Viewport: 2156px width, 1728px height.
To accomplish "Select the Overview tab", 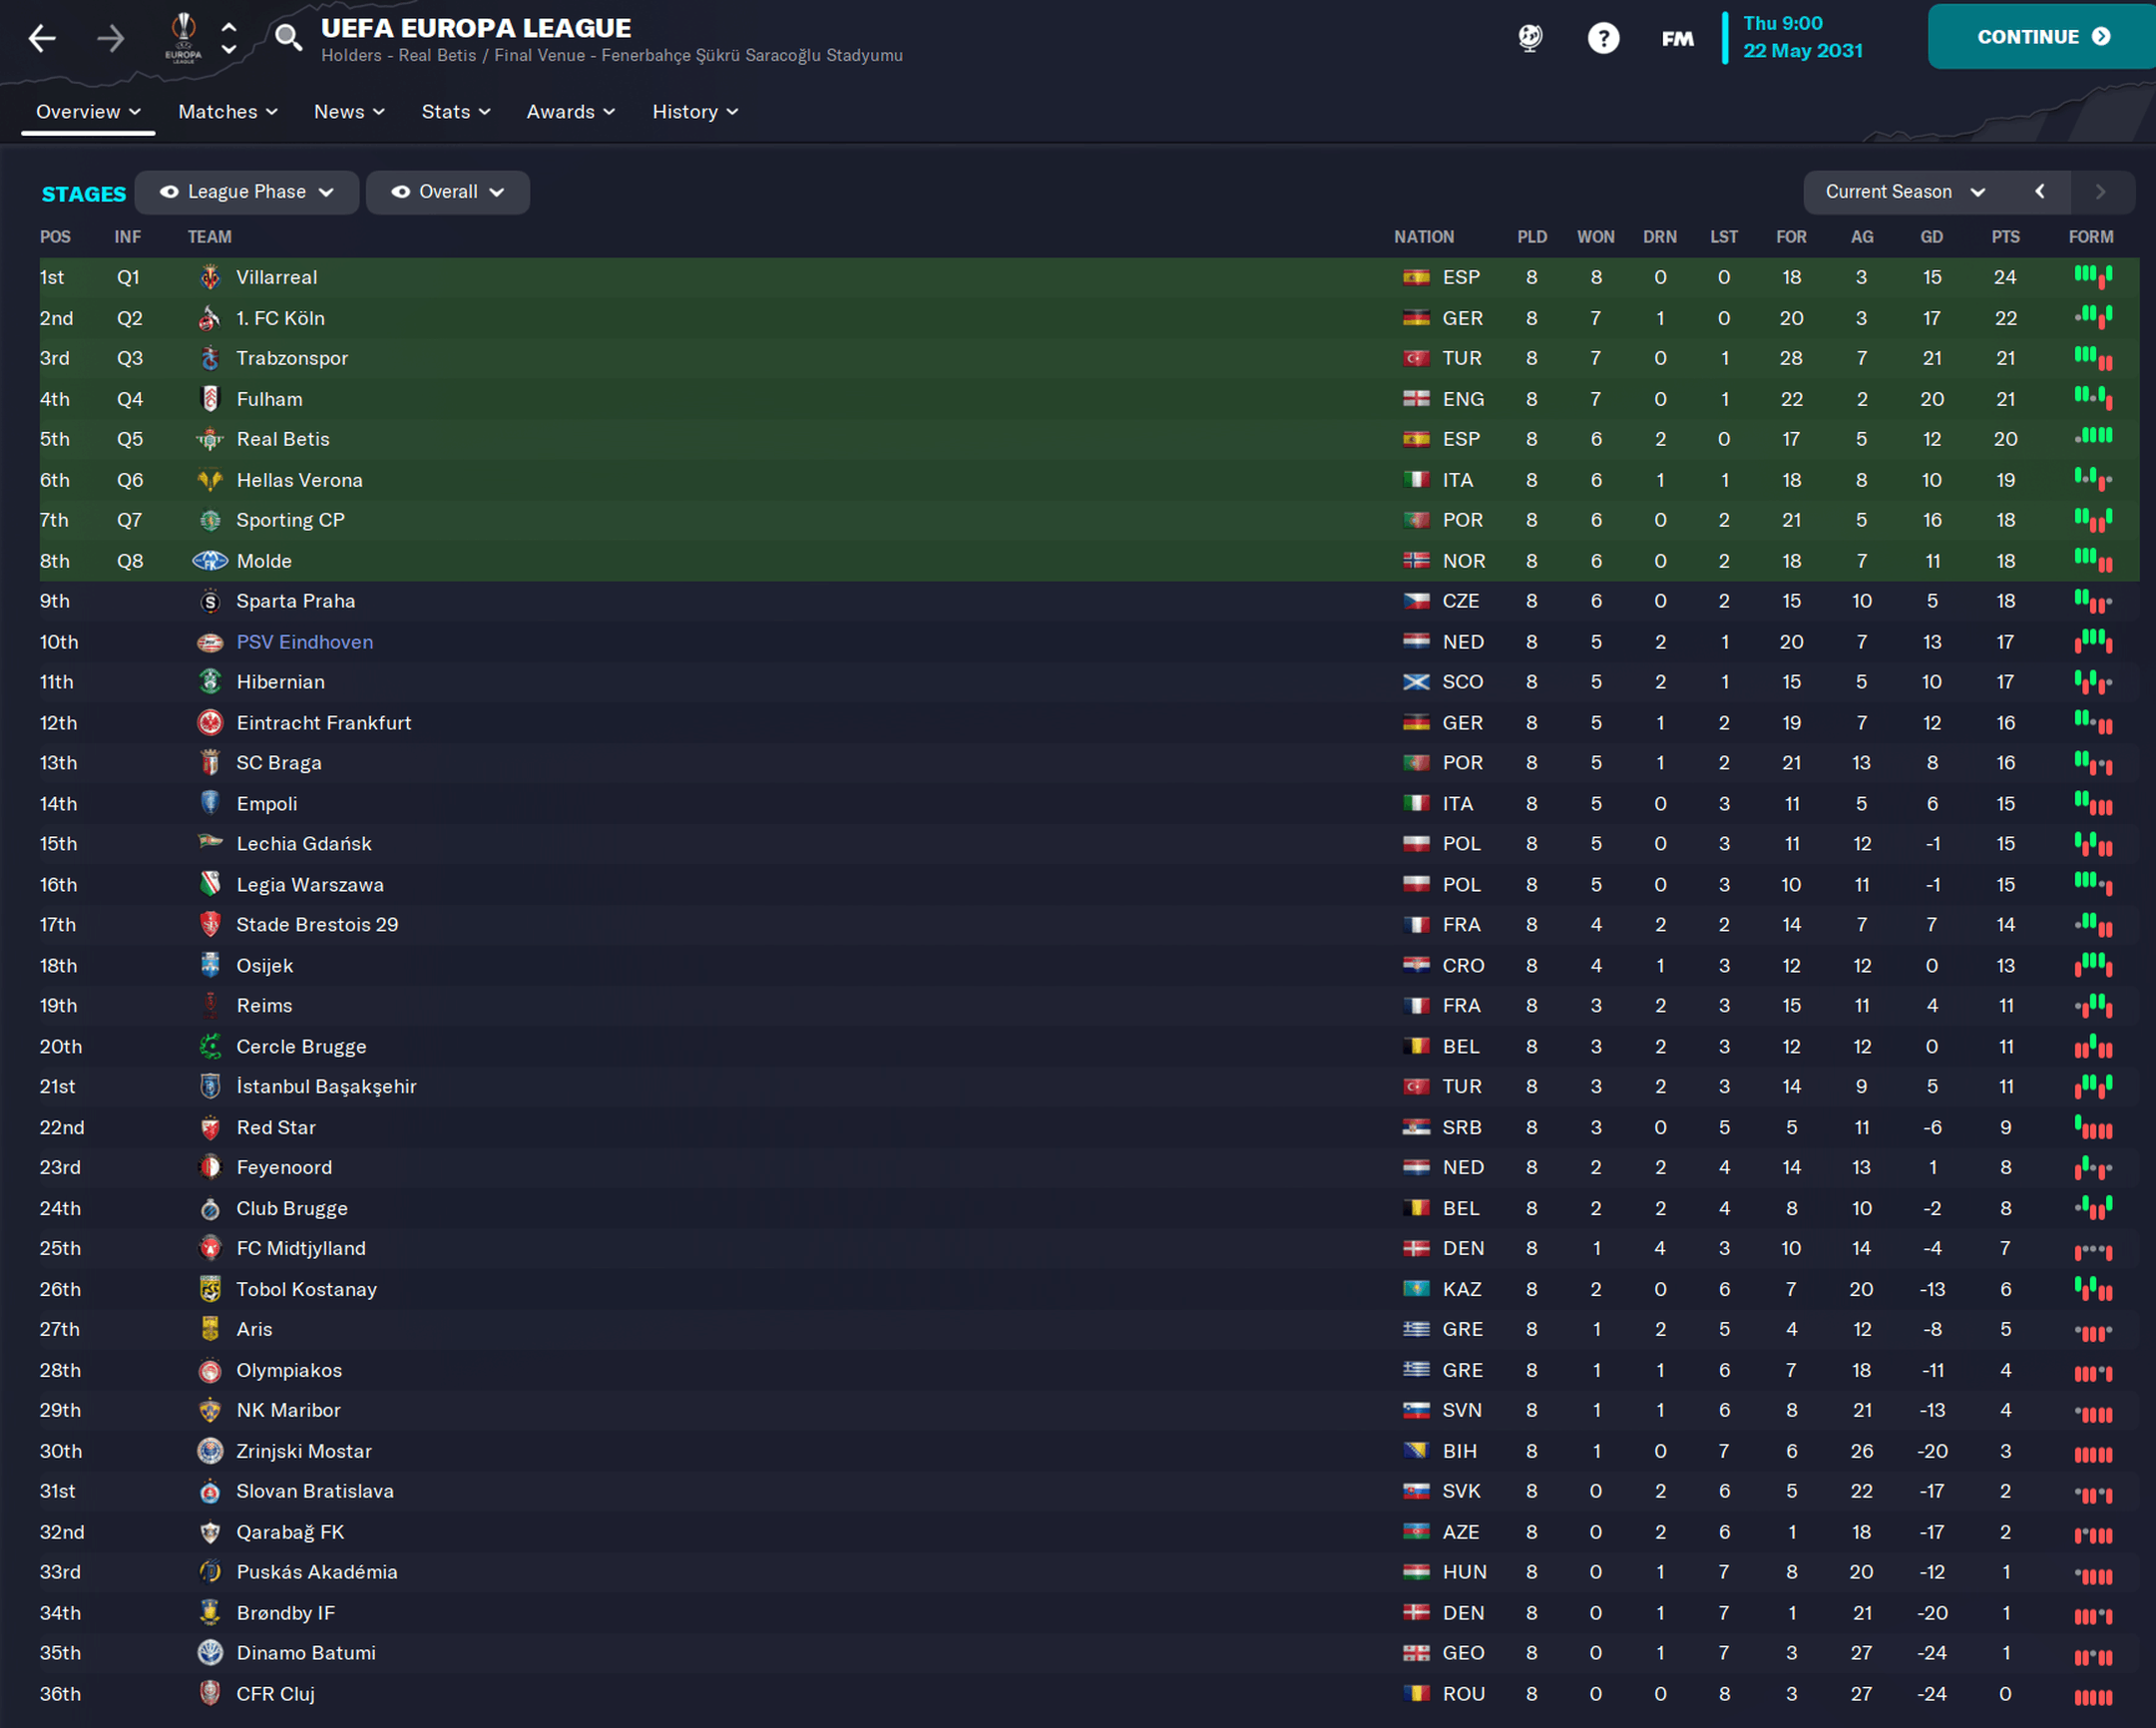I will click(x=88, y=112).
